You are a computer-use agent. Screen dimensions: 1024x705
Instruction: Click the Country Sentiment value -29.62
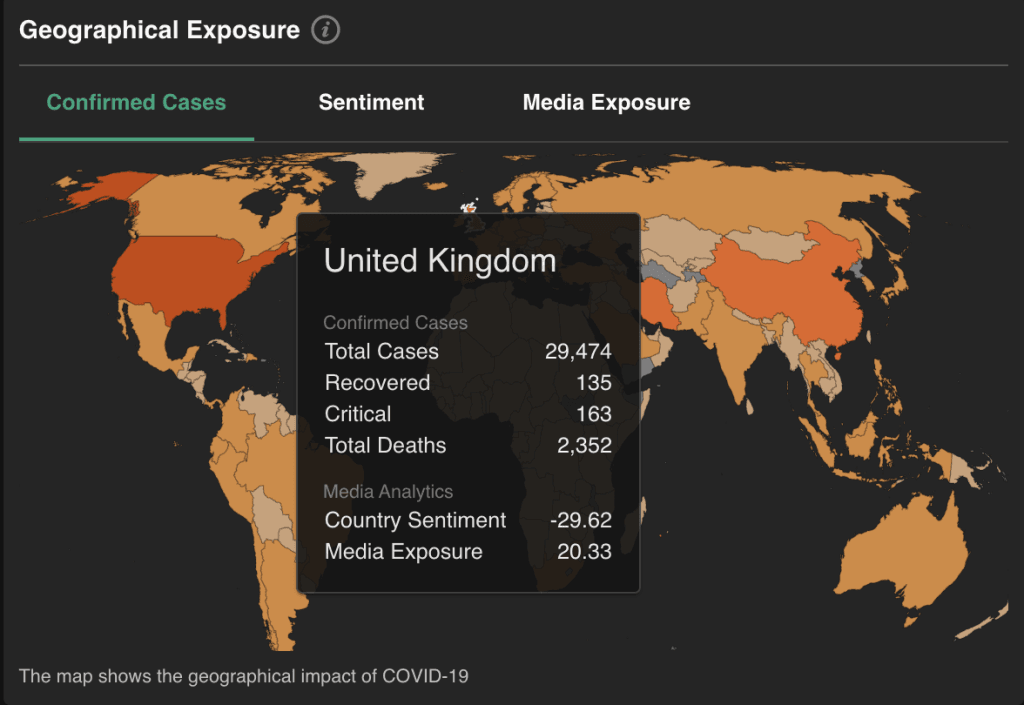[581, 520]
